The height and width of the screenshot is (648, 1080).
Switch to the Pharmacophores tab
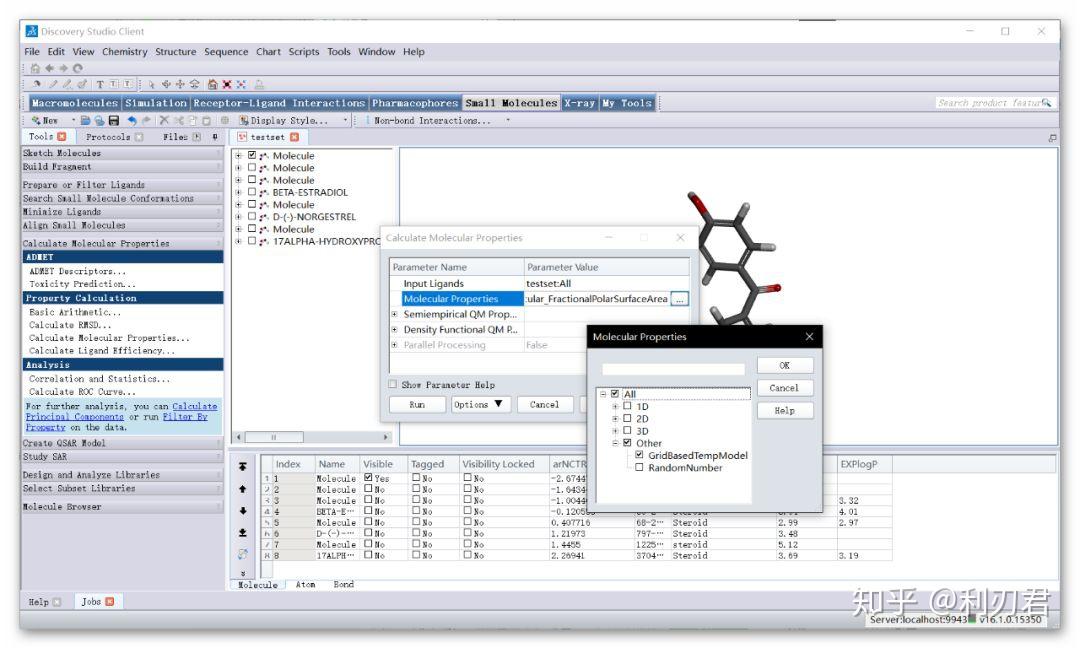(x=415, y=103)
